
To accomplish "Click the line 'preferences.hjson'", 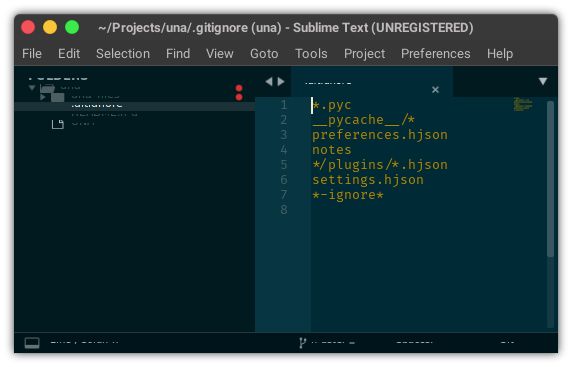I will click(380, 135).
